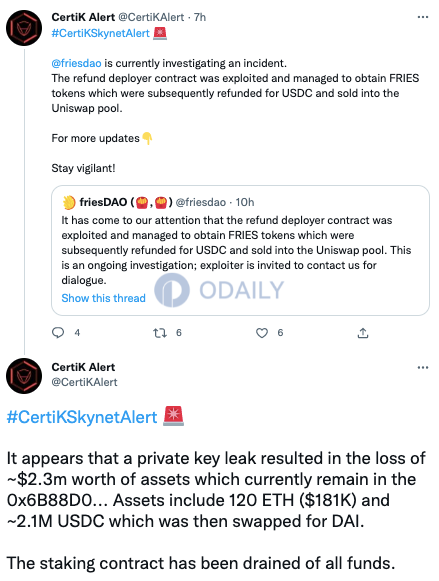Open the quoted friesDAO tweet card text
The height and width of the screenshot is (581, 439).
(x=236, y=250)
